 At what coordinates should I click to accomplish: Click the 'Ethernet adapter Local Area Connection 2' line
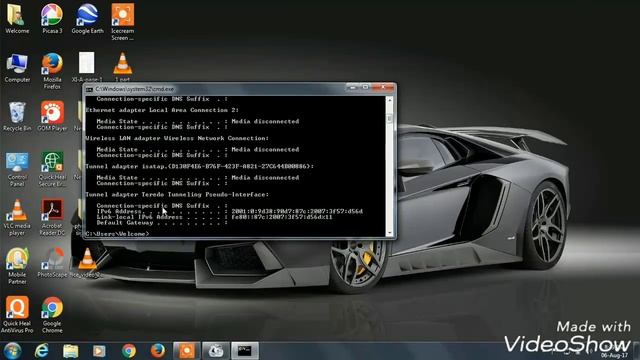[162, 110]
